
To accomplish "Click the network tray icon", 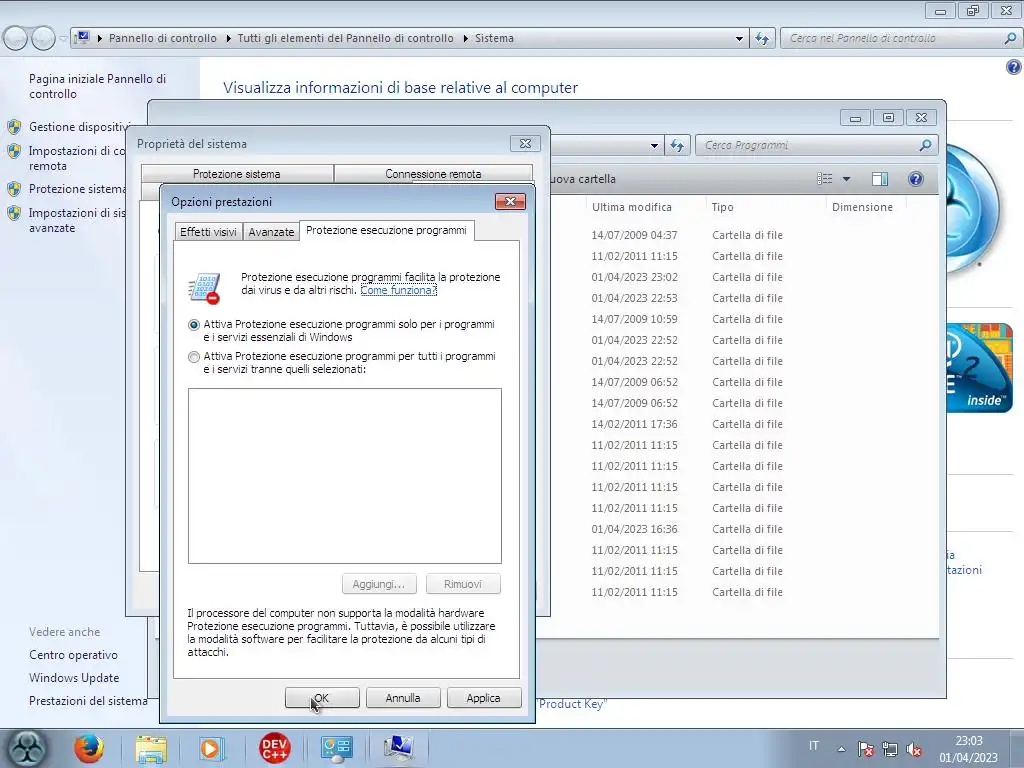I will 889,749.
